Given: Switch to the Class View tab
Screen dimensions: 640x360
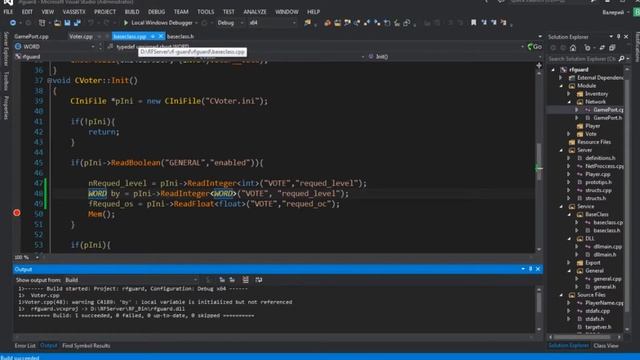Looking at the screenshot, I should point(606,346).
